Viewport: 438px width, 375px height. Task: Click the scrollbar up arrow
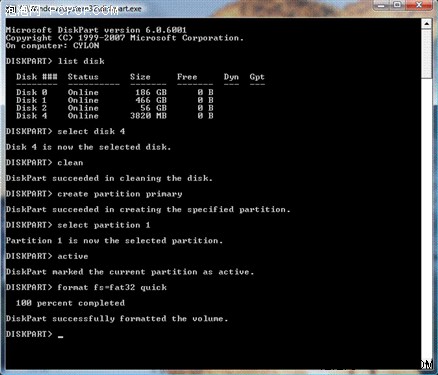pos(427,24)
